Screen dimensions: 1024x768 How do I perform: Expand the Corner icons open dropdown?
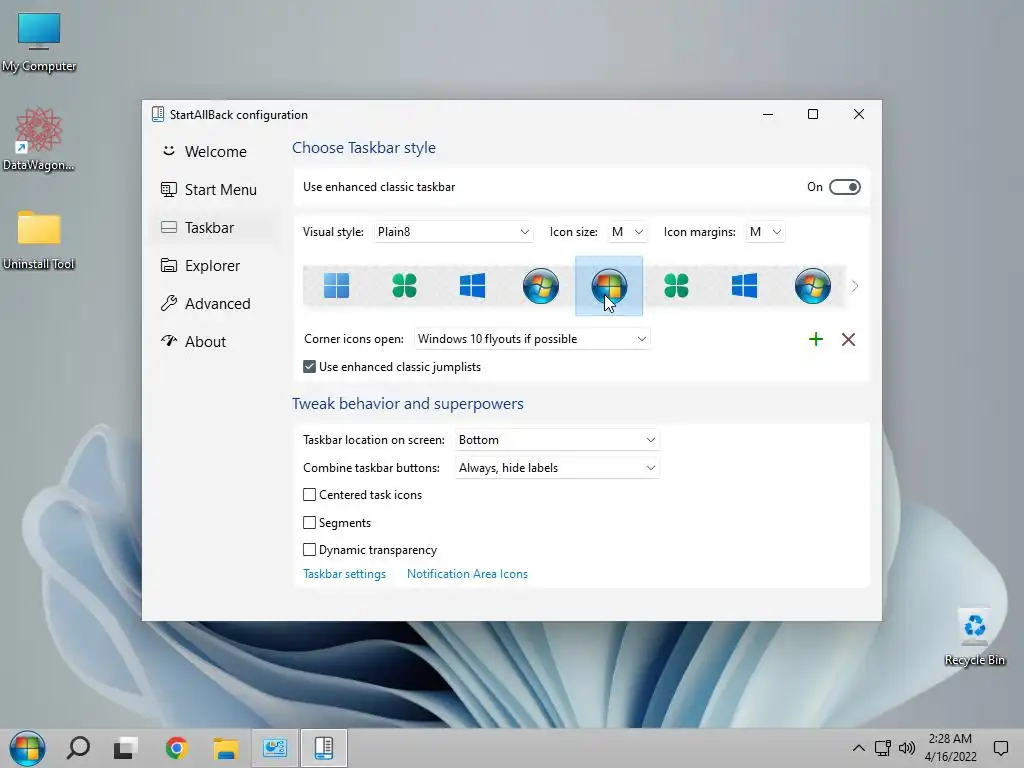(532, 339)
